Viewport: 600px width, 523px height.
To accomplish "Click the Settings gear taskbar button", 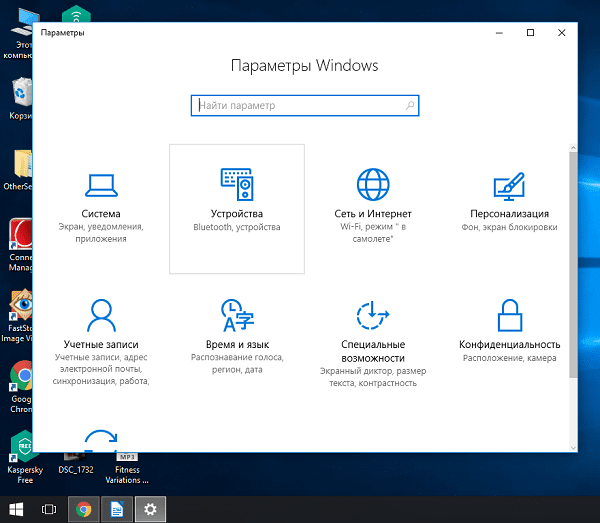I will (151, 509).
